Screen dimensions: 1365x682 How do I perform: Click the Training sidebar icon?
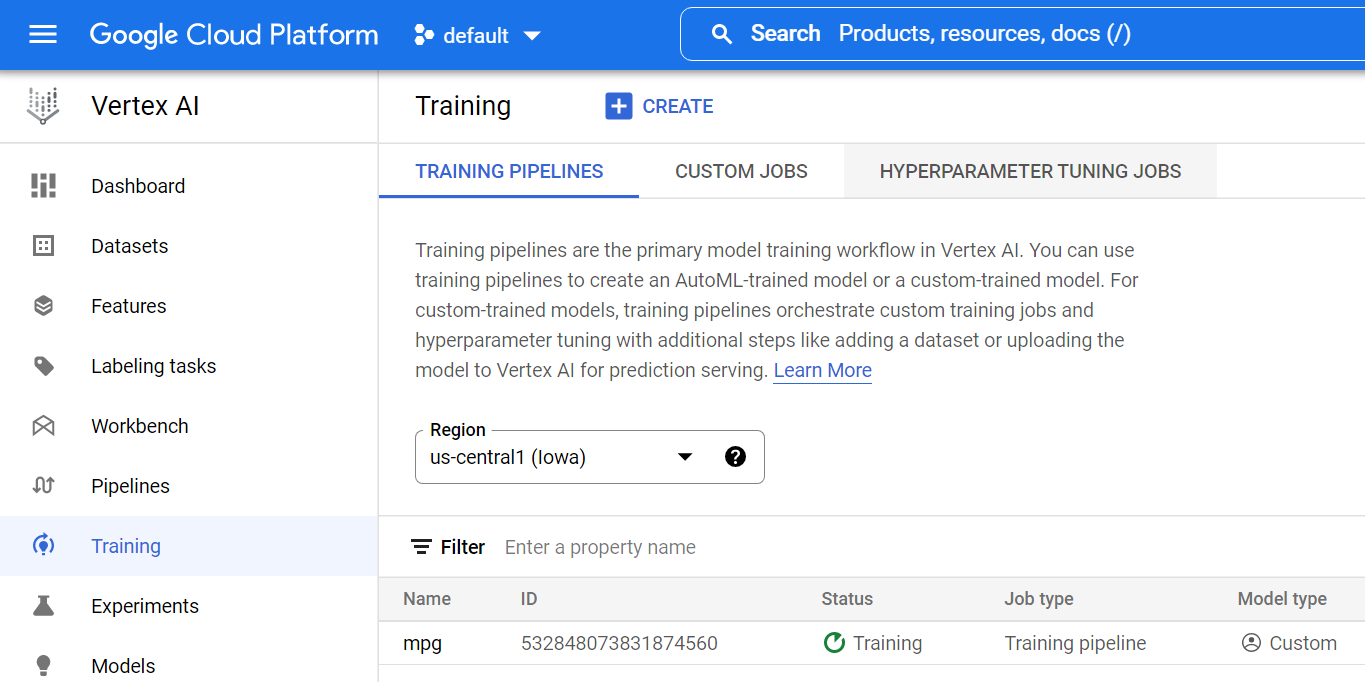(43, 546)
